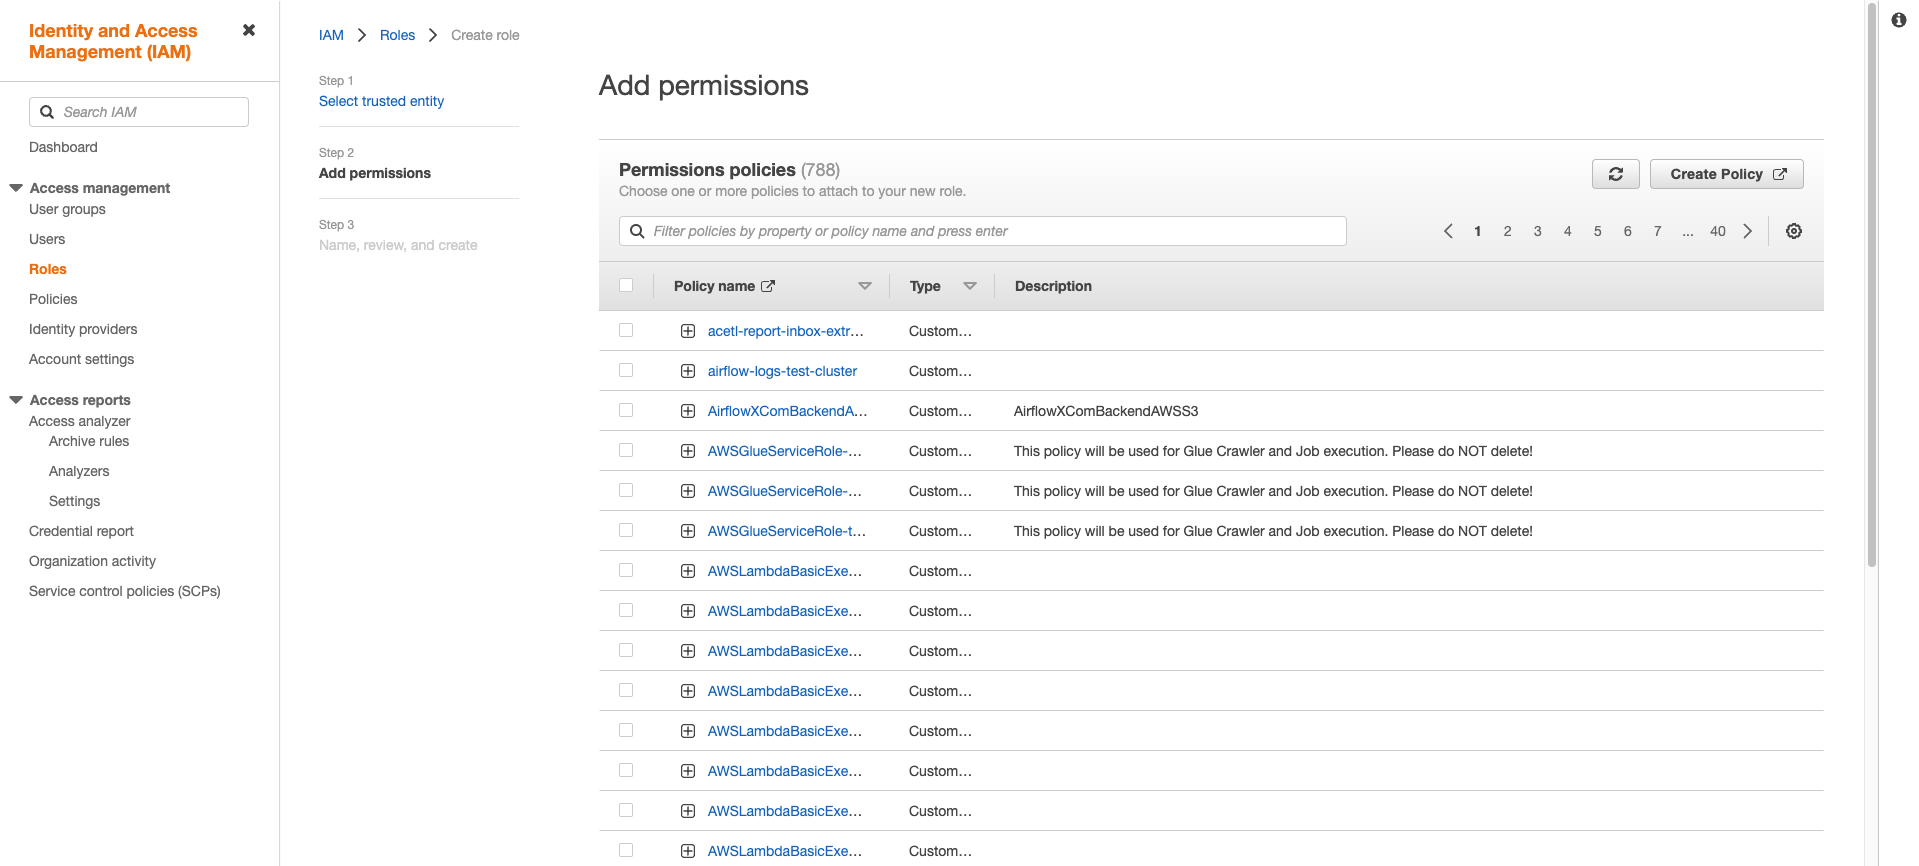The image size is (1919, 866).
Task: Click the Identity and Access Management (IAM) title
Action: coord(113,41)
